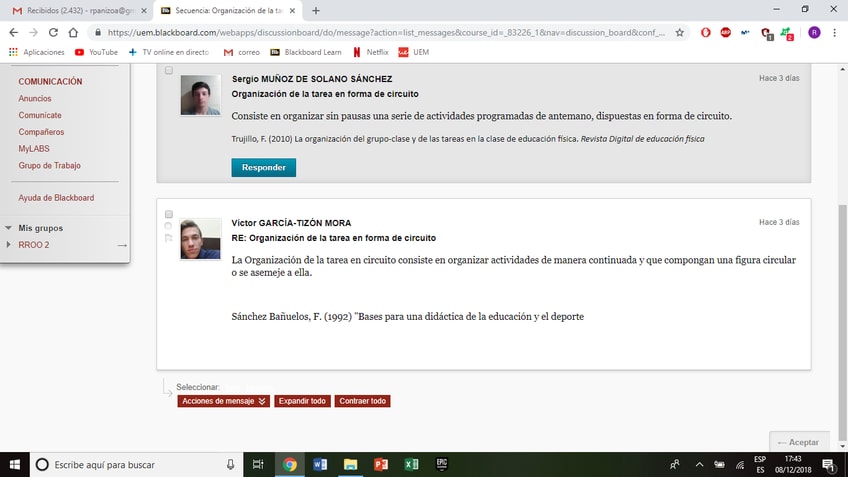The image size is (848, 477).
Task: Open Chrome from the taskbar
Action: coord(289,465)
